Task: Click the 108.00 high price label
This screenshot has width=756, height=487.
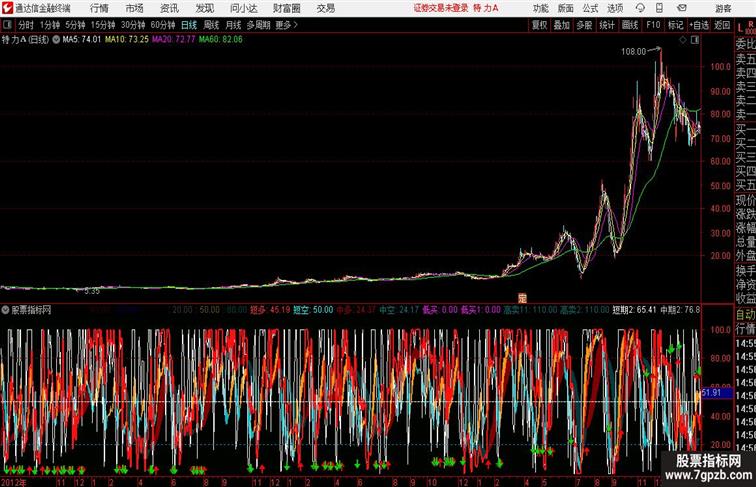Action: [x=633, y=51]
